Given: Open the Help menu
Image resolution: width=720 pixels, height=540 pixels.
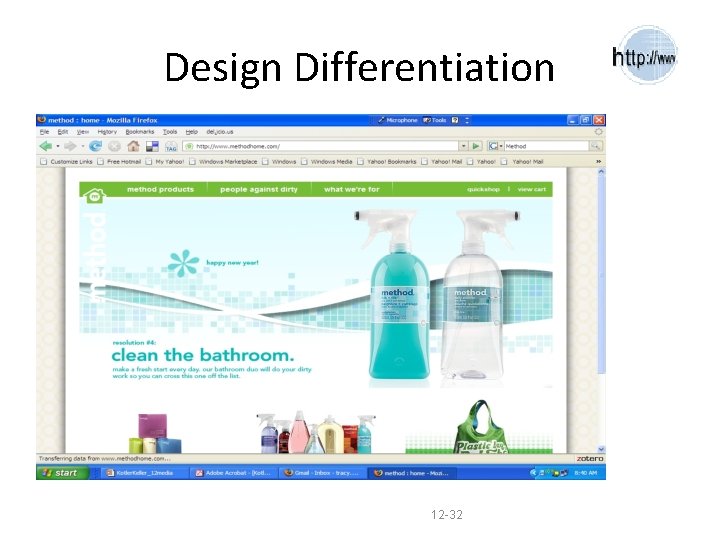Looking at the screenshot, I should pyautogui.click(x=191, y=132).
